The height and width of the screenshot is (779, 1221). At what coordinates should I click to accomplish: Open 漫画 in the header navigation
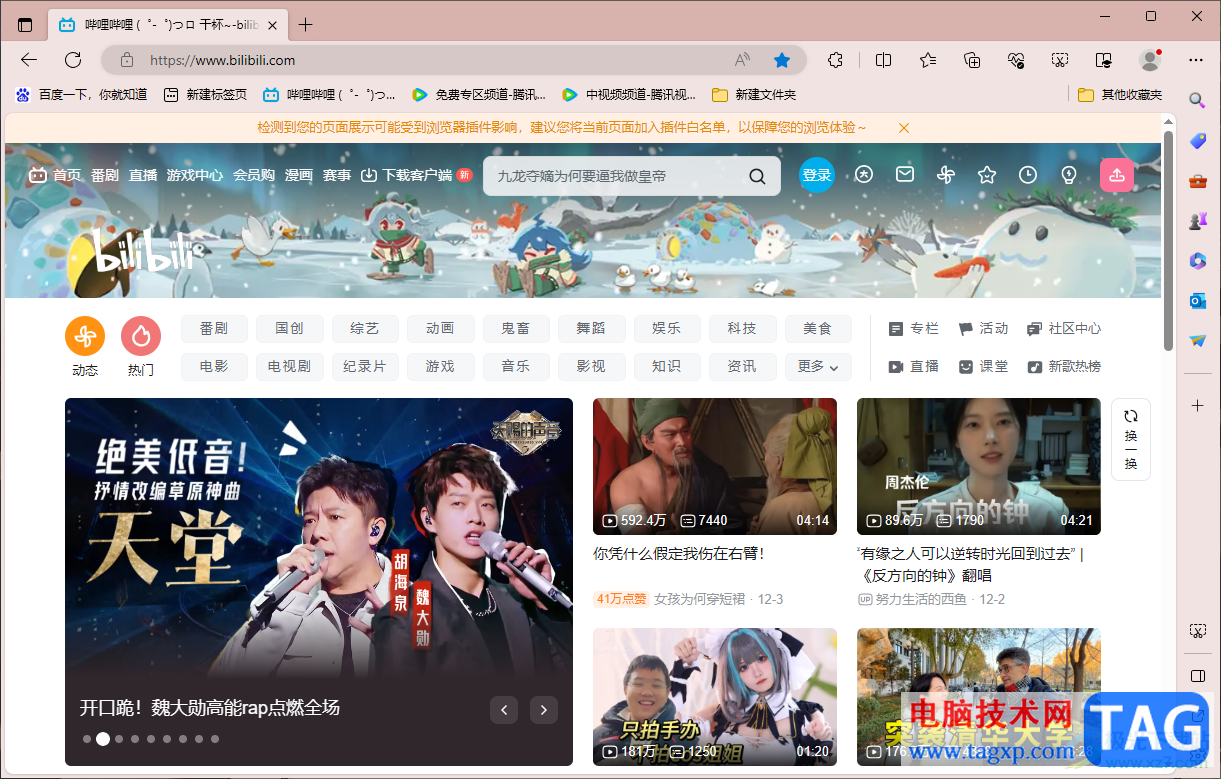tap(299, 175)
